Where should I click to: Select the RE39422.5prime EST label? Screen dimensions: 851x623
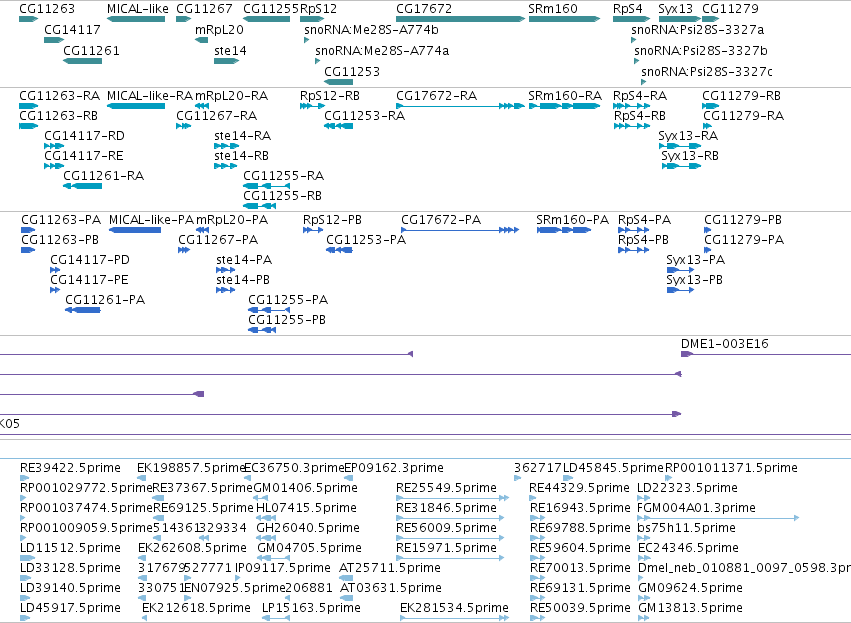(x=71, y=468)
